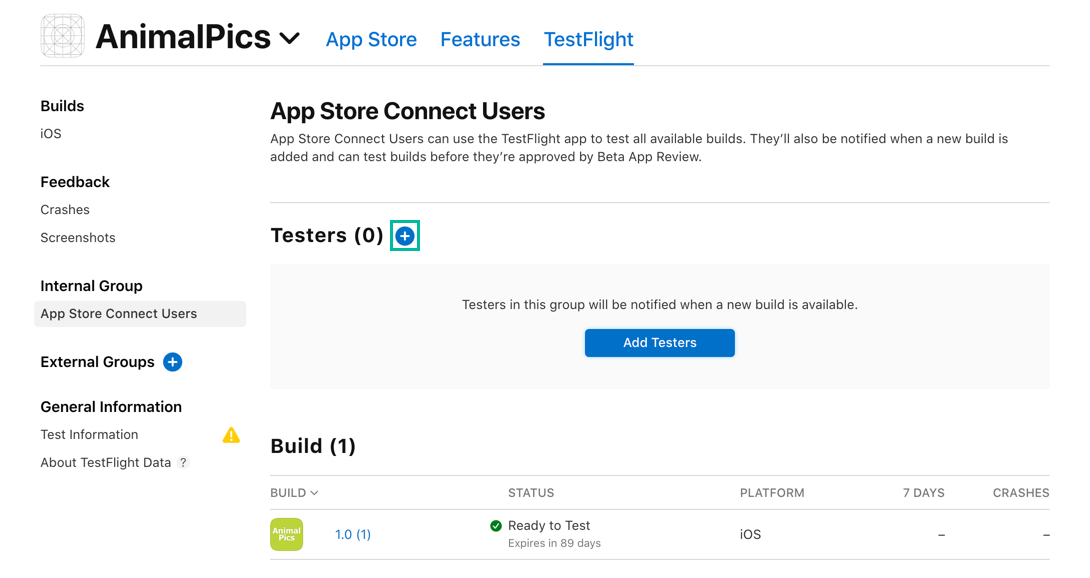Image resolution: width=1090 pixels, height=578 pixels.
Task: Select App Store Connect Users group
Action: point(140,314)
